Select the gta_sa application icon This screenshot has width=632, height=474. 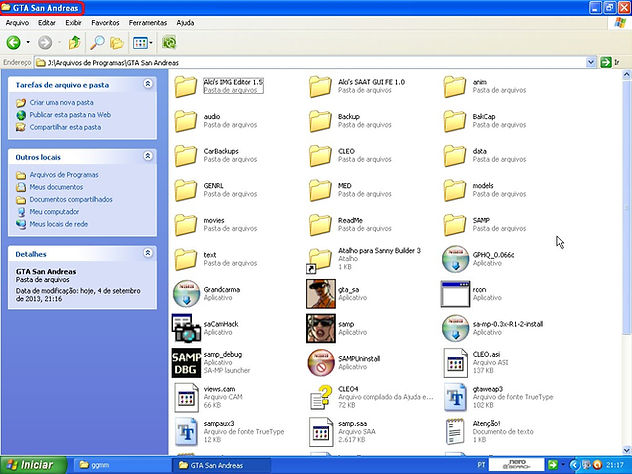tap(320, 293)
